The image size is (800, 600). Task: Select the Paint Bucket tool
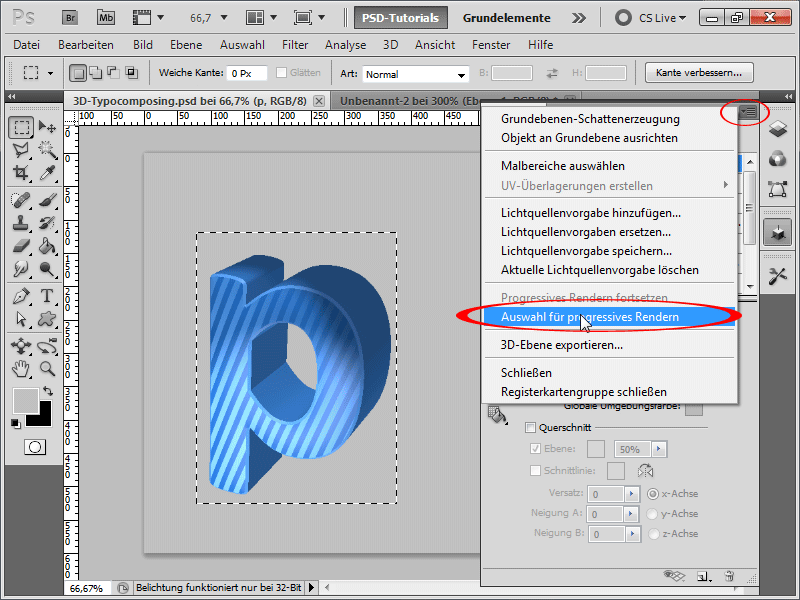47,246
